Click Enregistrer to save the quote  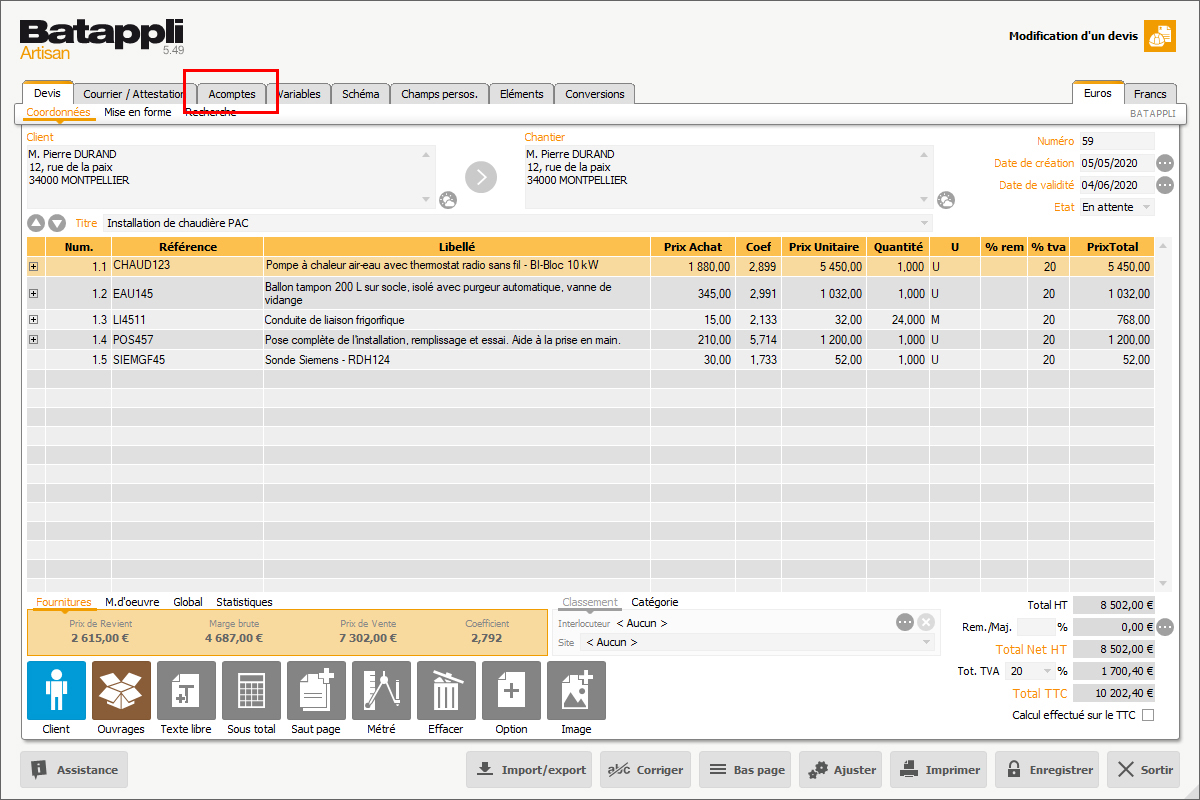pos(1046,770)
